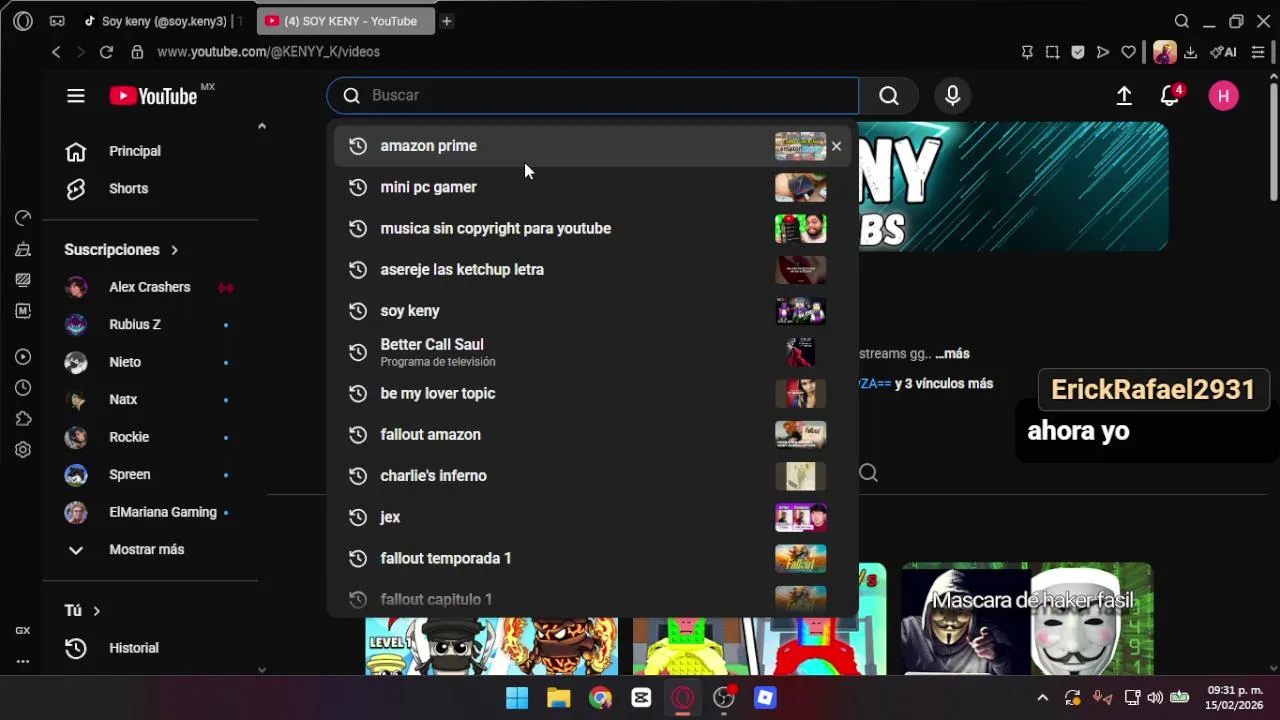Image resolution: width=1280 pixels, height=720 pixels.
Task: Click the heart bookmark icon in address bar
Action: 1128,52
